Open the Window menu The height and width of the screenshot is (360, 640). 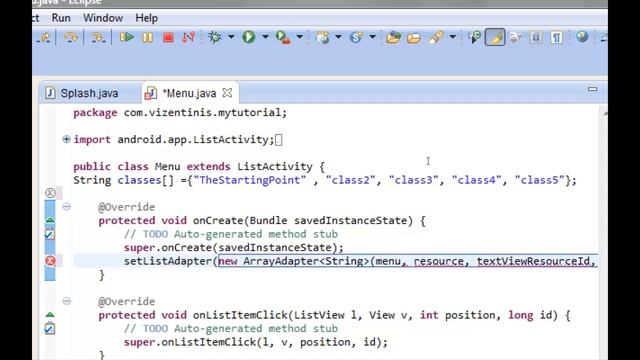(103, 18)
